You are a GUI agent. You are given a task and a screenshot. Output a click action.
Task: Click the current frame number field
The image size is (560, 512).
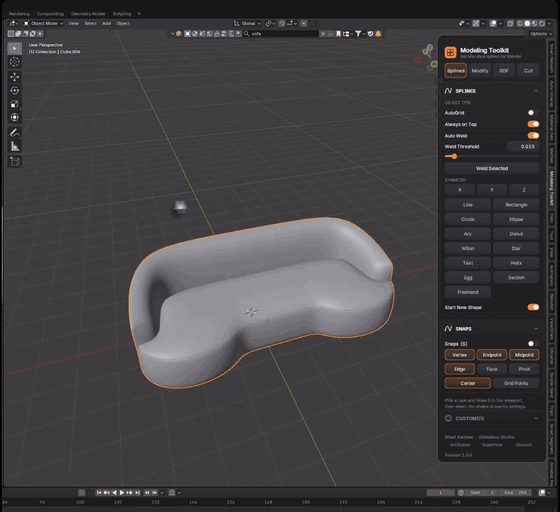pyautogui.click(x=441, y=493)
